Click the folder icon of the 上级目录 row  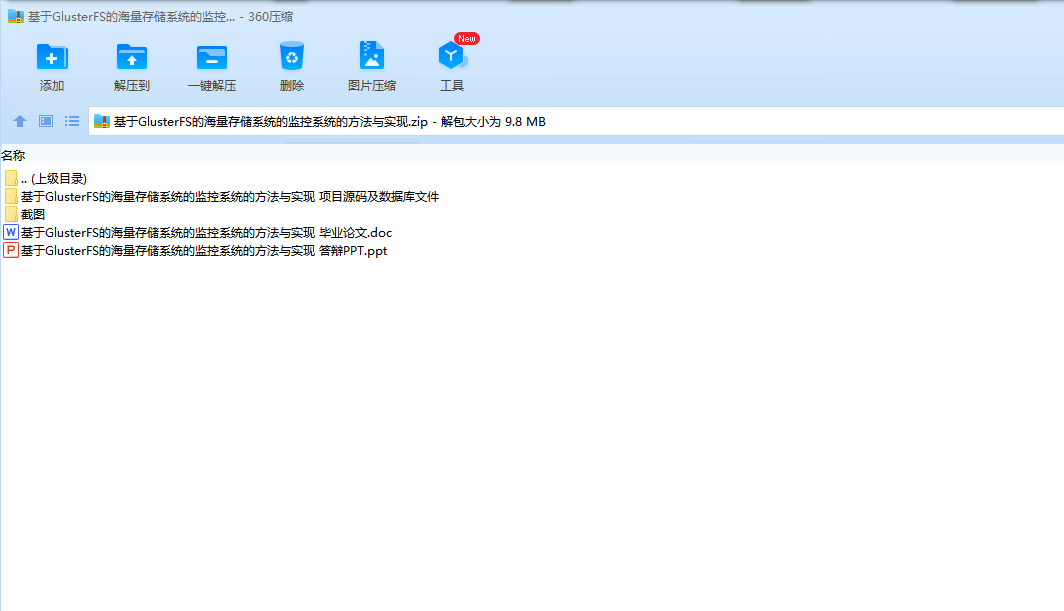click(11, 179)
